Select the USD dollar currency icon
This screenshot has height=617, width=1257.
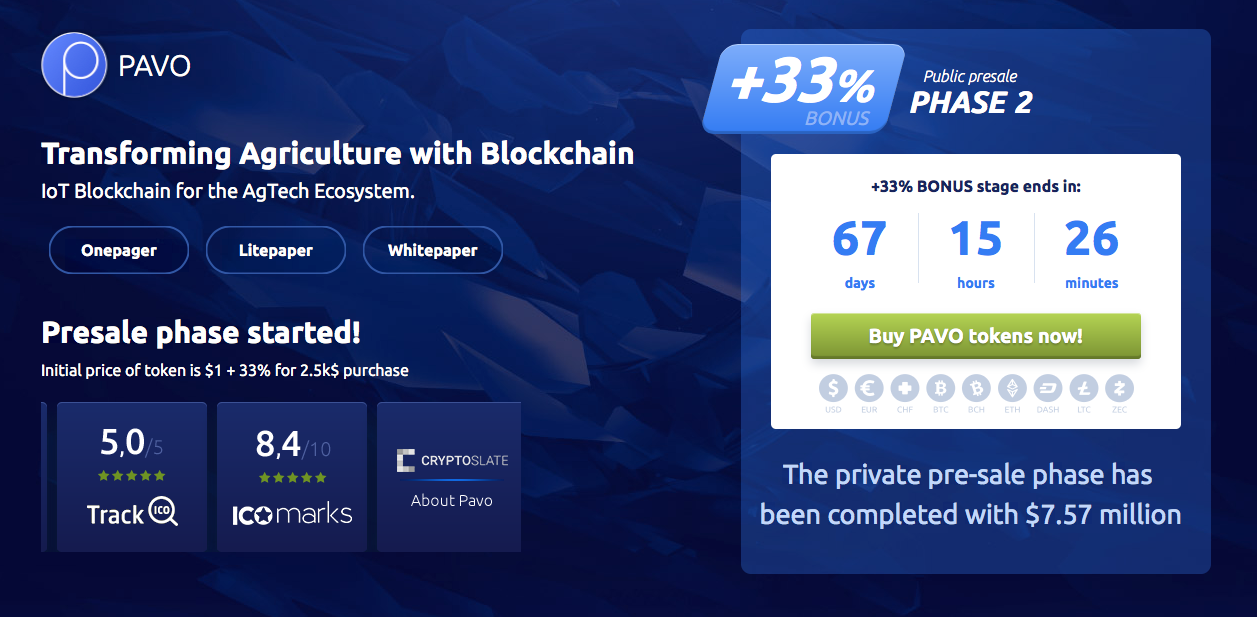point(833,388)
